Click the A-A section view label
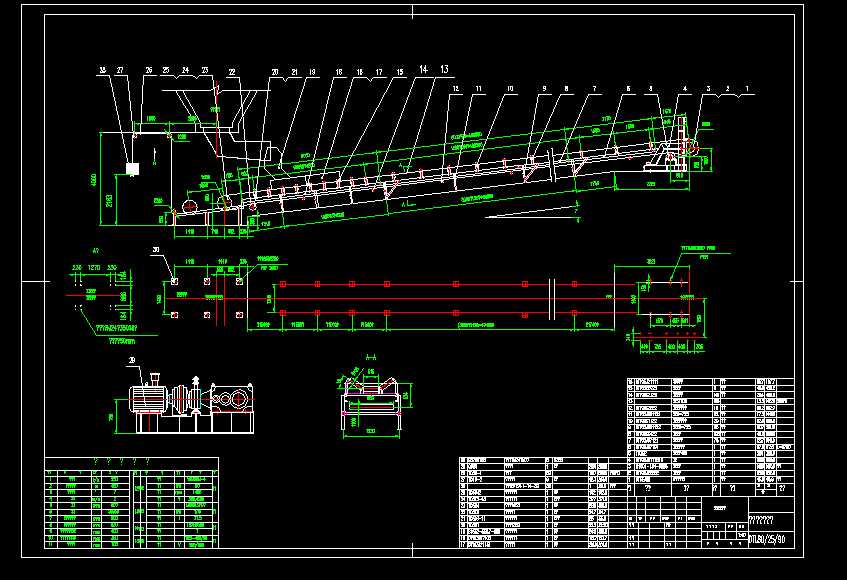The width and height of the screenshot is (847, 580). [x=371, y=357]
